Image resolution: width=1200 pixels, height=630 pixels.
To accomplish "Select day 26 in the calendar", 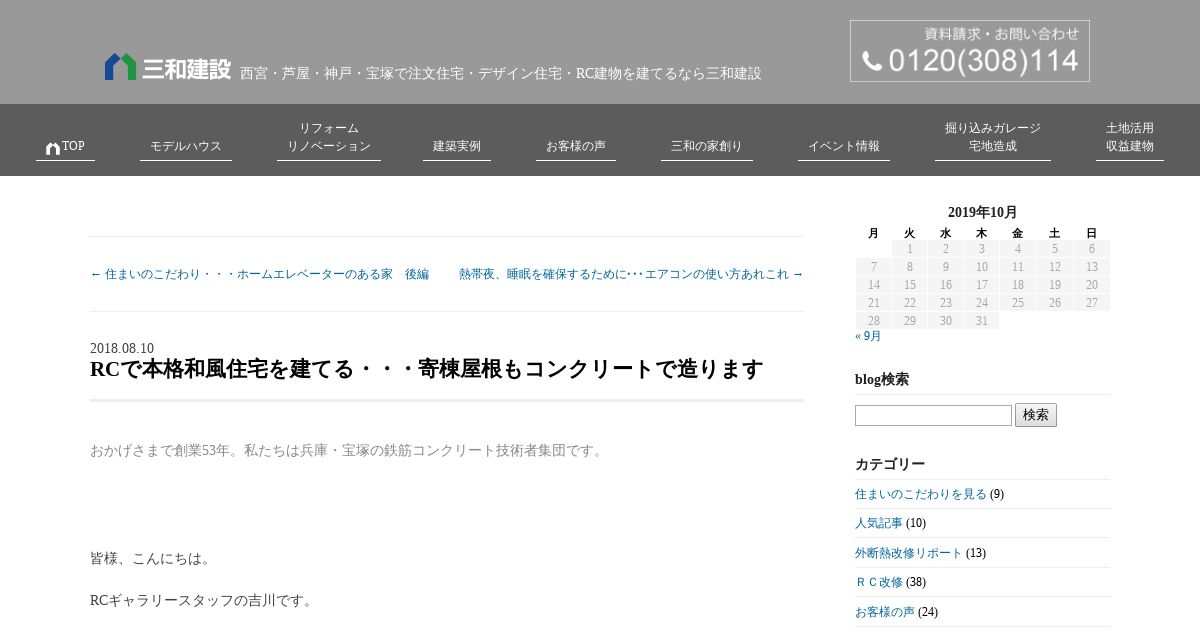I will point(1054,303).
